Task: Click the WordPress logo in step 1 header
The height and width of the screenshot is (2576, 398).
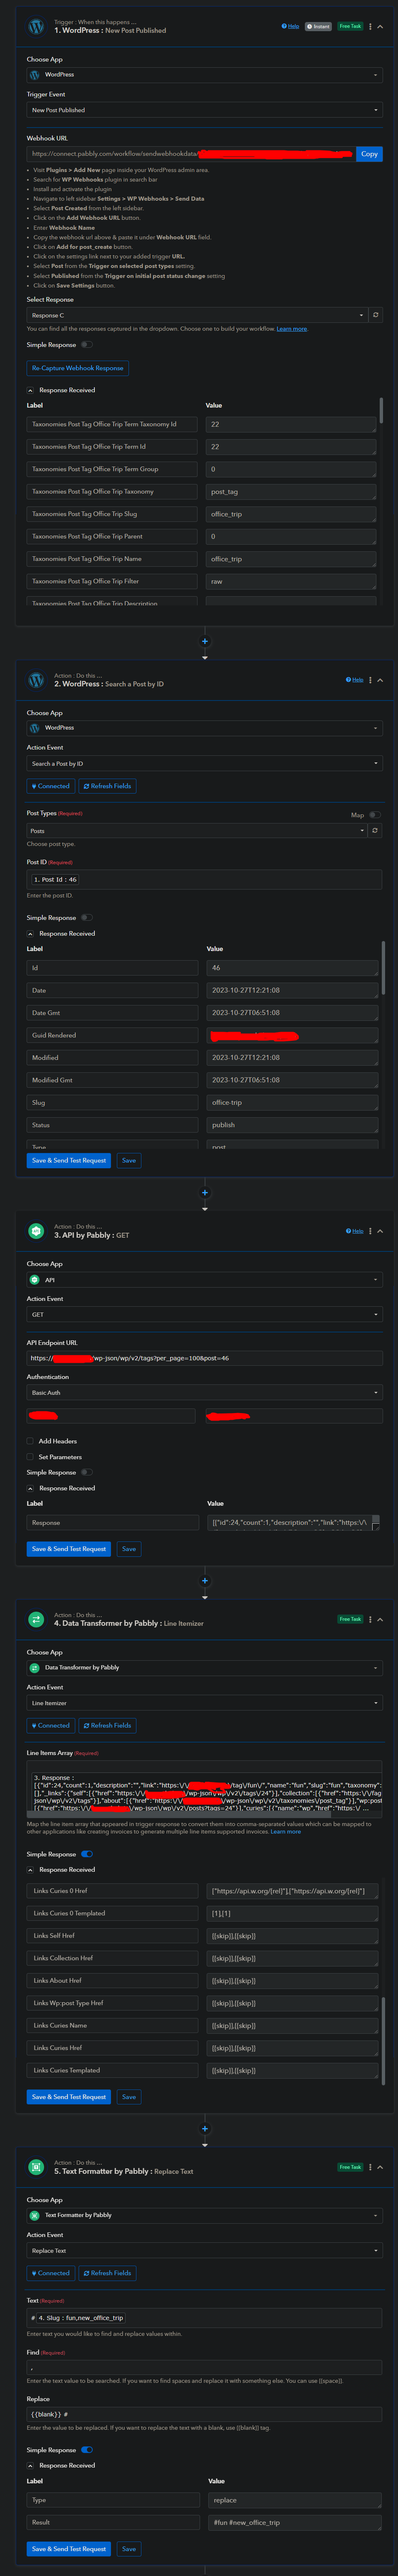Action: click(36, 26)
